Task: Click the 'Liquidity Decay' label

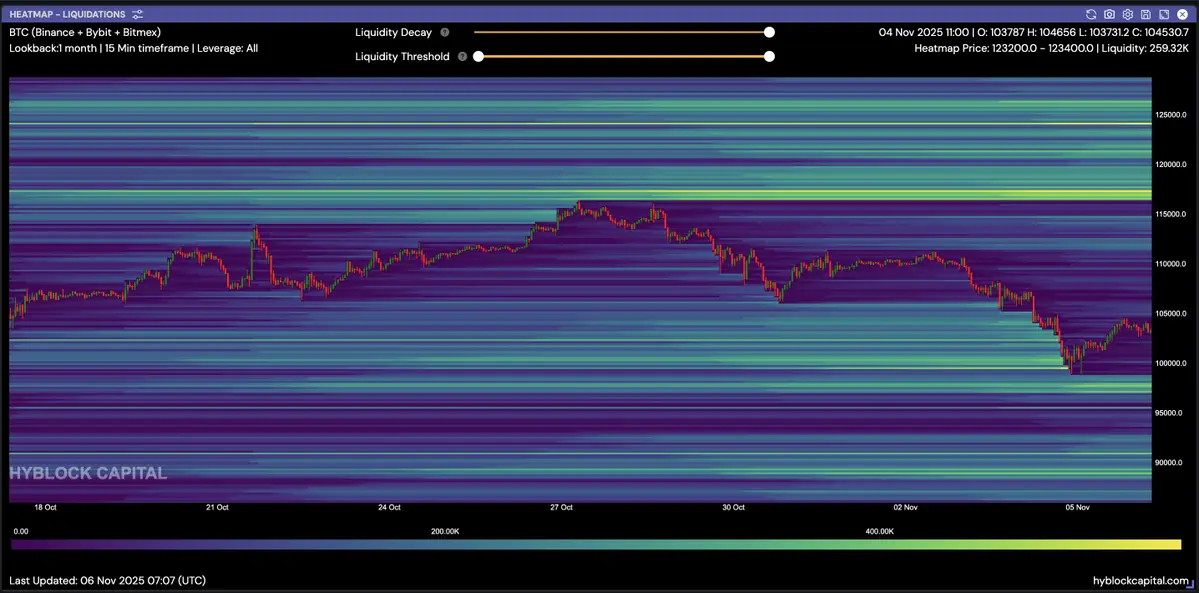Action: [393, 33]
